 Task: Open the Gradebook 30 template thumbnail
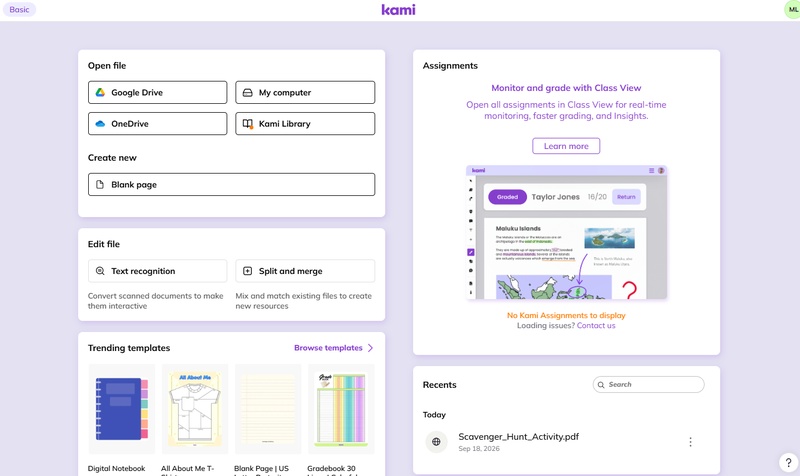point(341,409)
